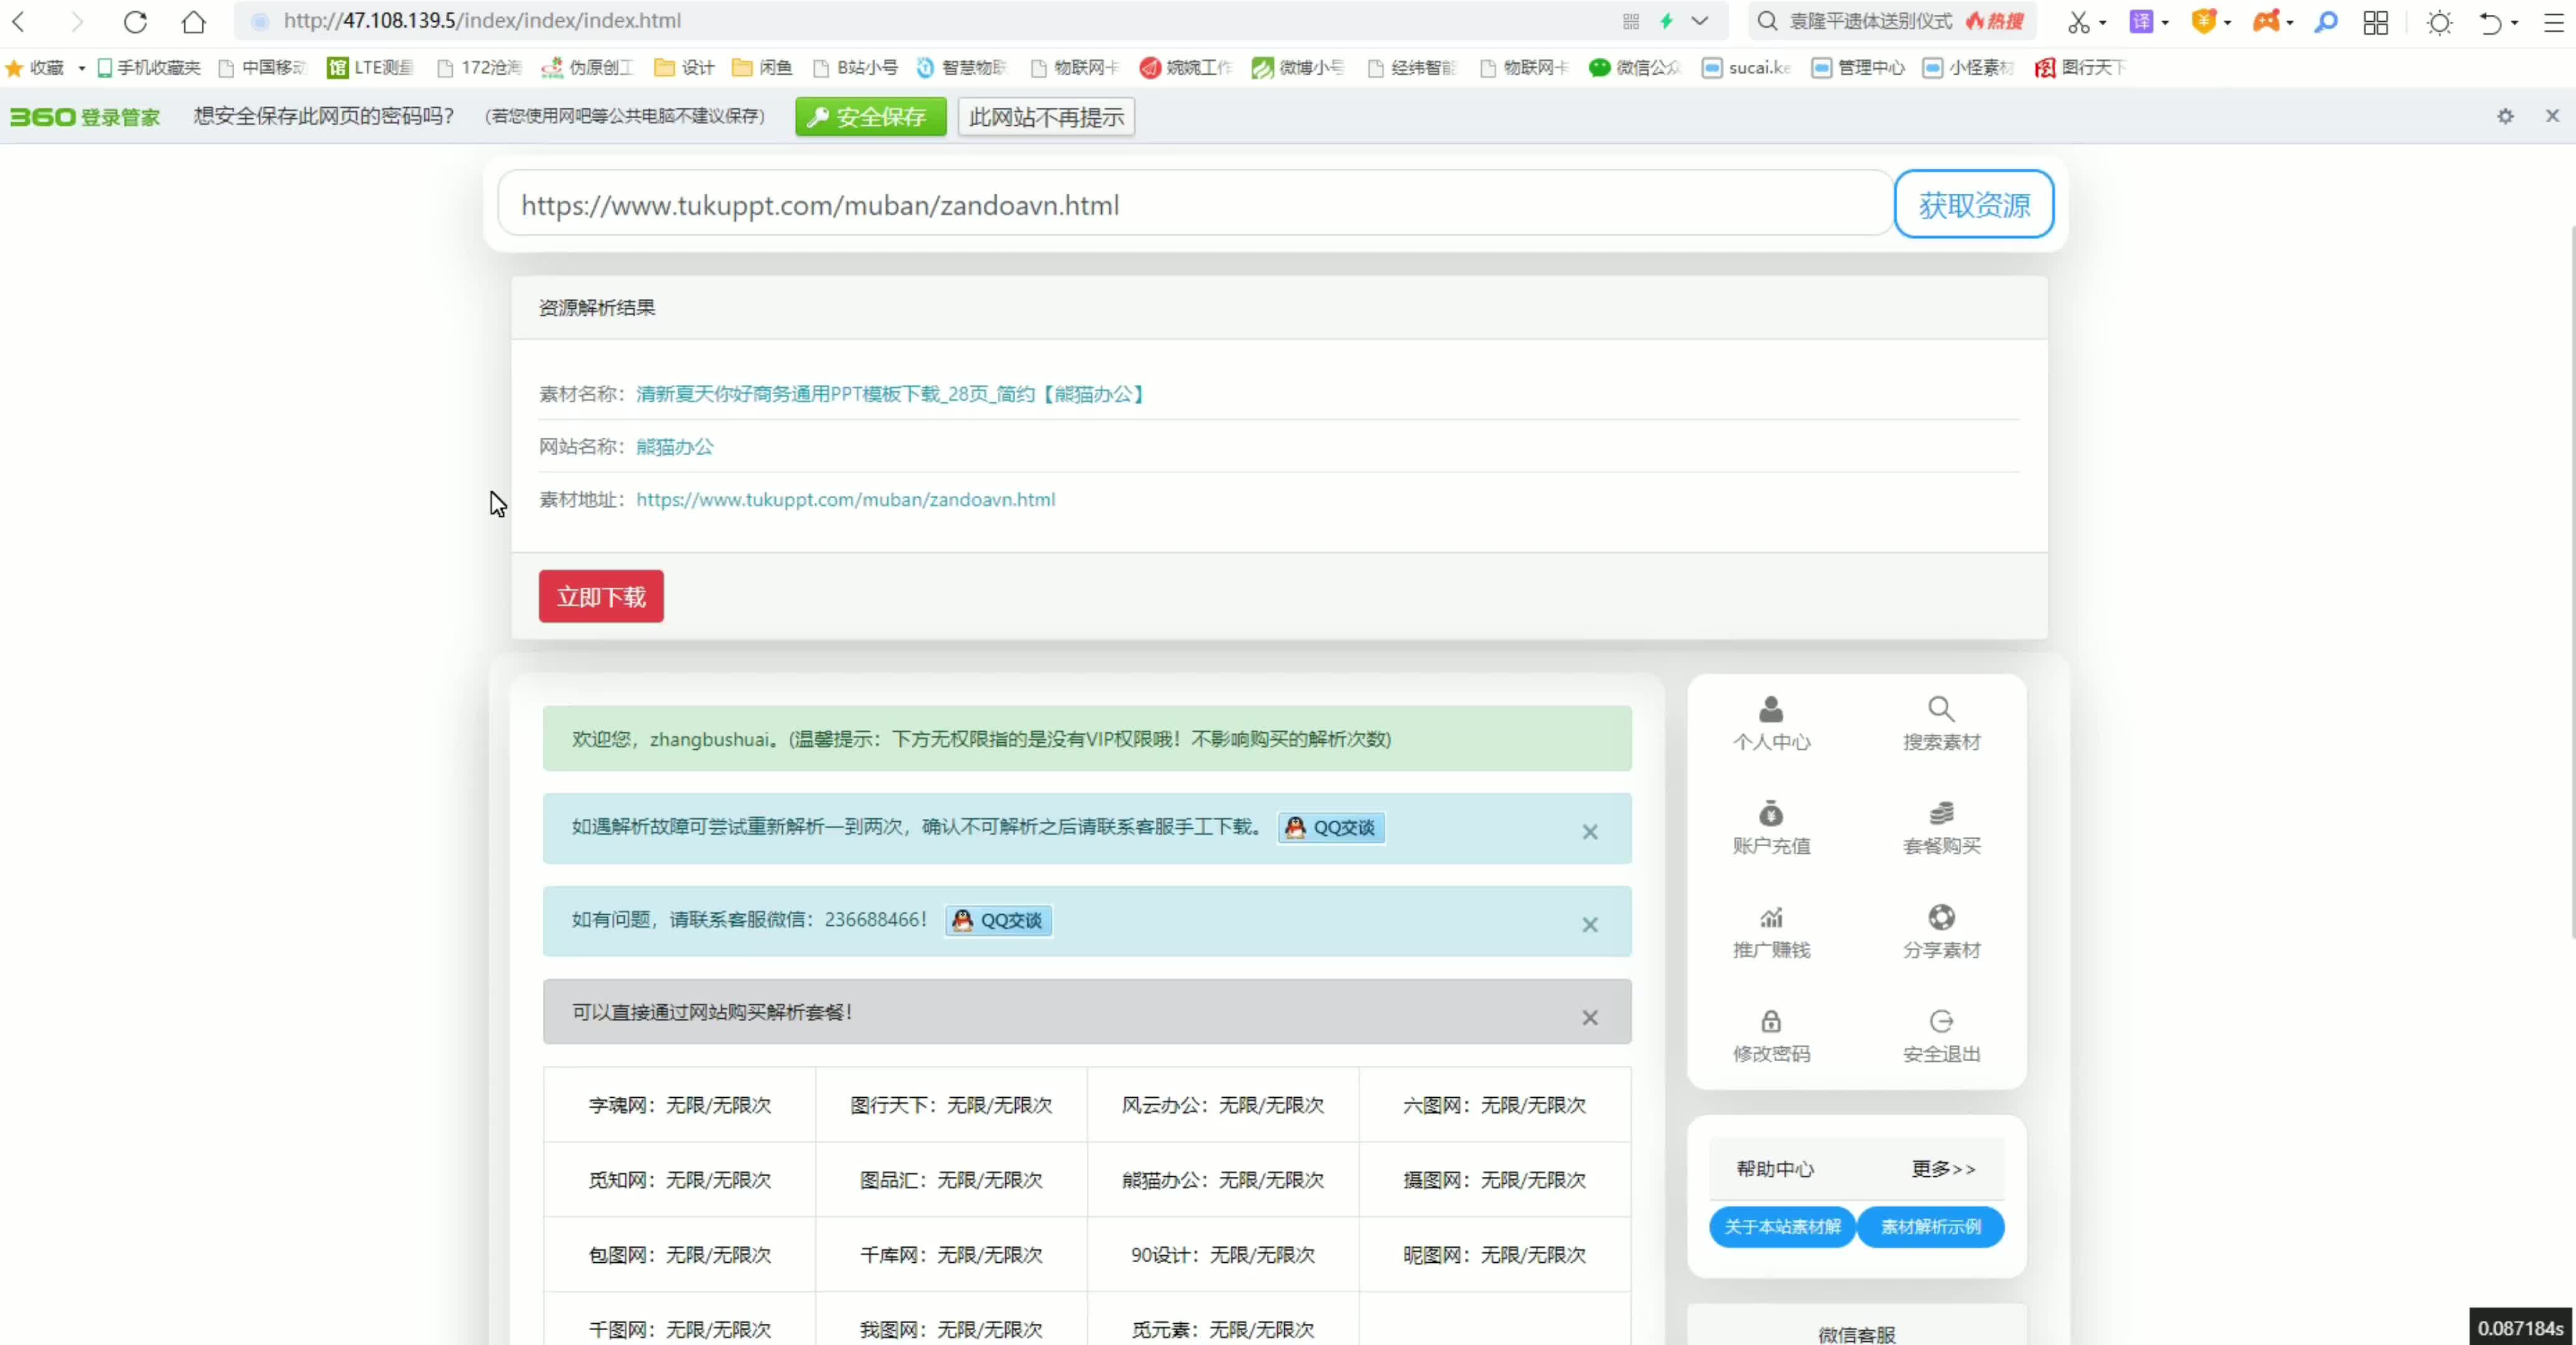The width and height of the screenshot is (2576, 1345).
Task: Click the browser back arrow
Action: (x=19, y=21)
